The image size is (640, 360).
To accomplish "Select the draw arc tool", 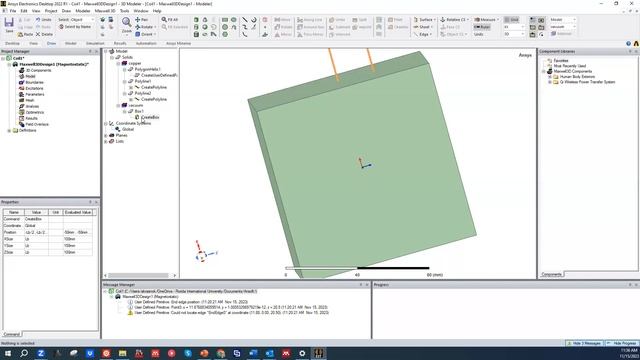I will 253,20.
